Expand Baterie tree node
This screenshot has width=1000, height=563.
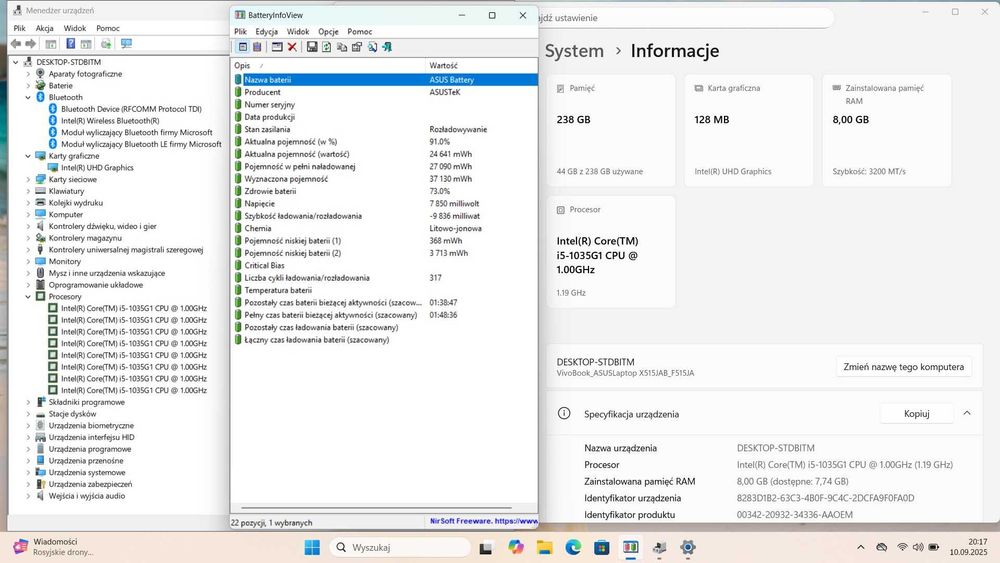28,86
